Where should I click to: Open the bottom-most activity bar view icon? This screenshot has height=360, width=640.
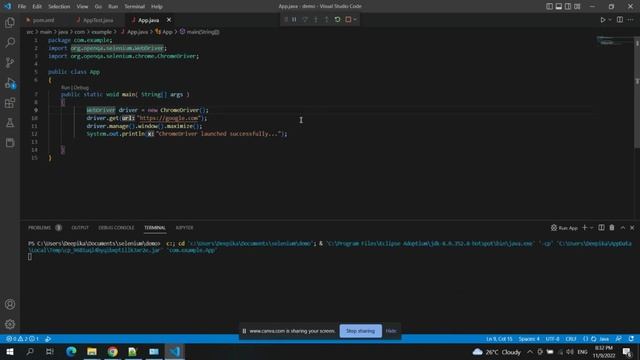[10, 142]
